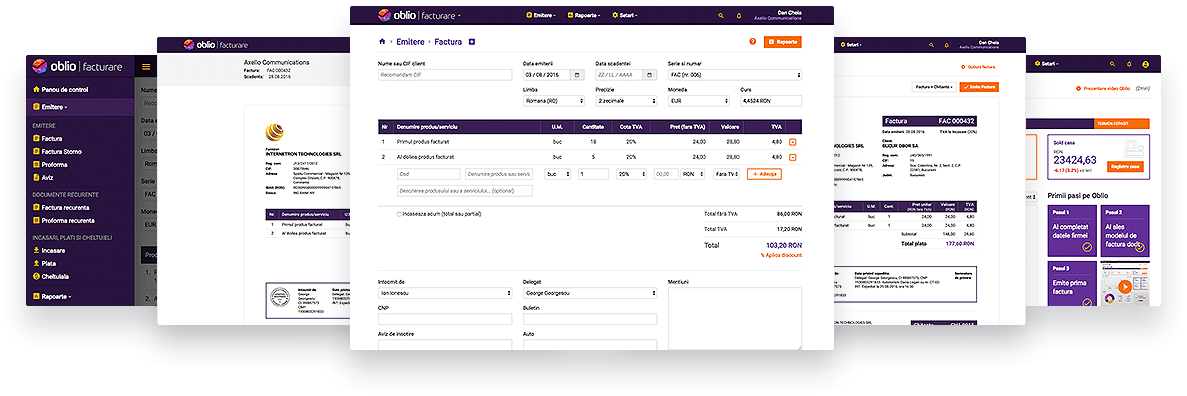Open Intocmit de dropdown Ion Ionescu
The height and width of the screenshot is (396, 1187).
pos(444,293)
